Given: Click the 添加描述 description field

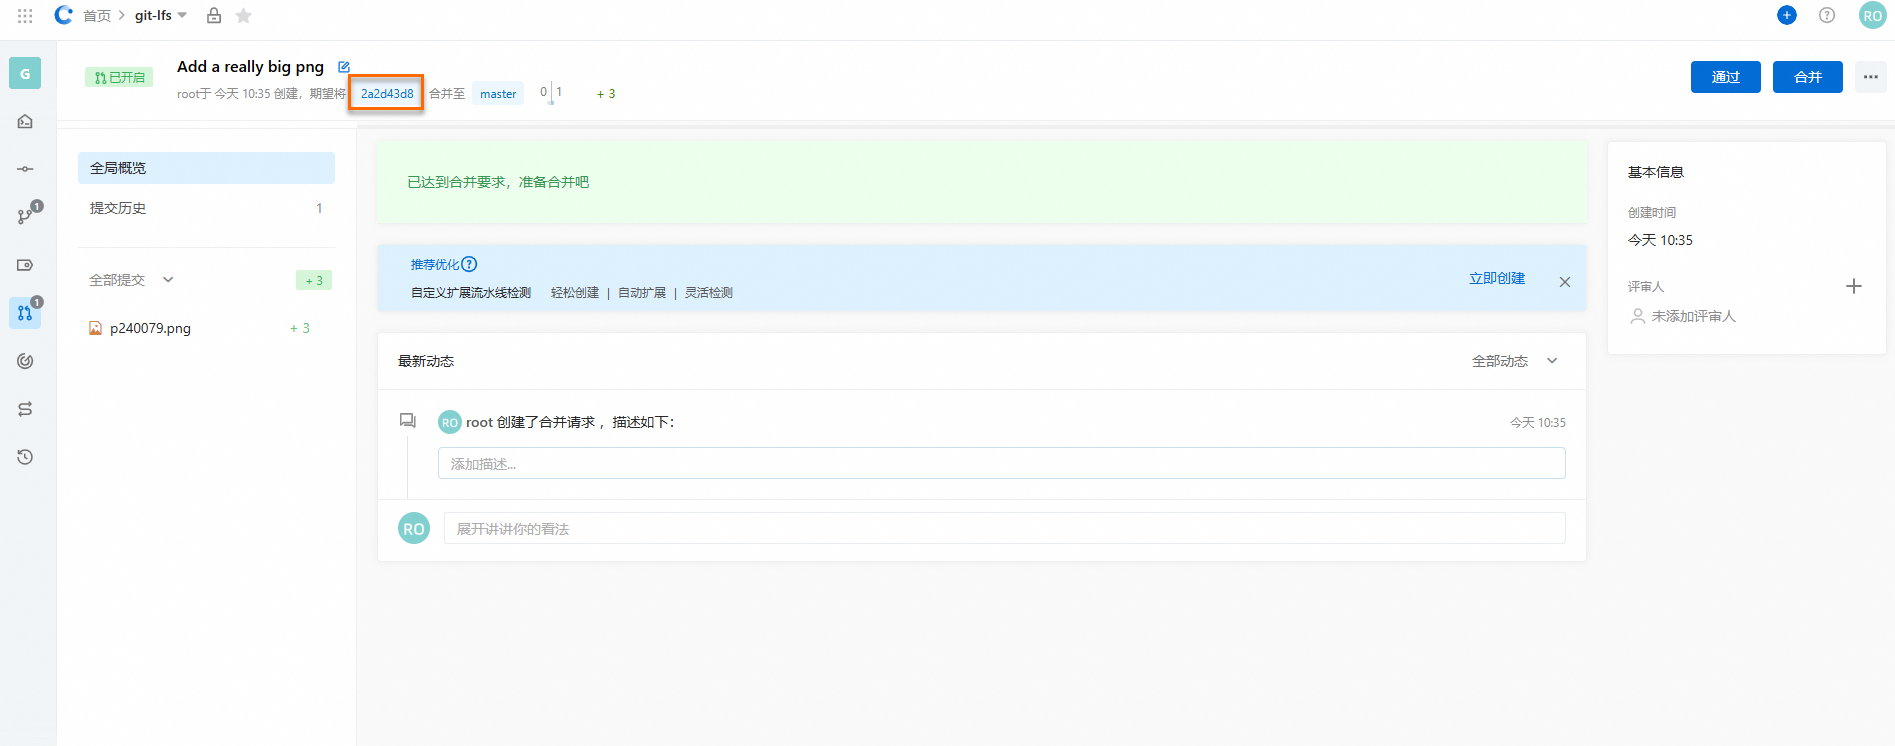Looking at the screenshot, I should point(1001,463).
